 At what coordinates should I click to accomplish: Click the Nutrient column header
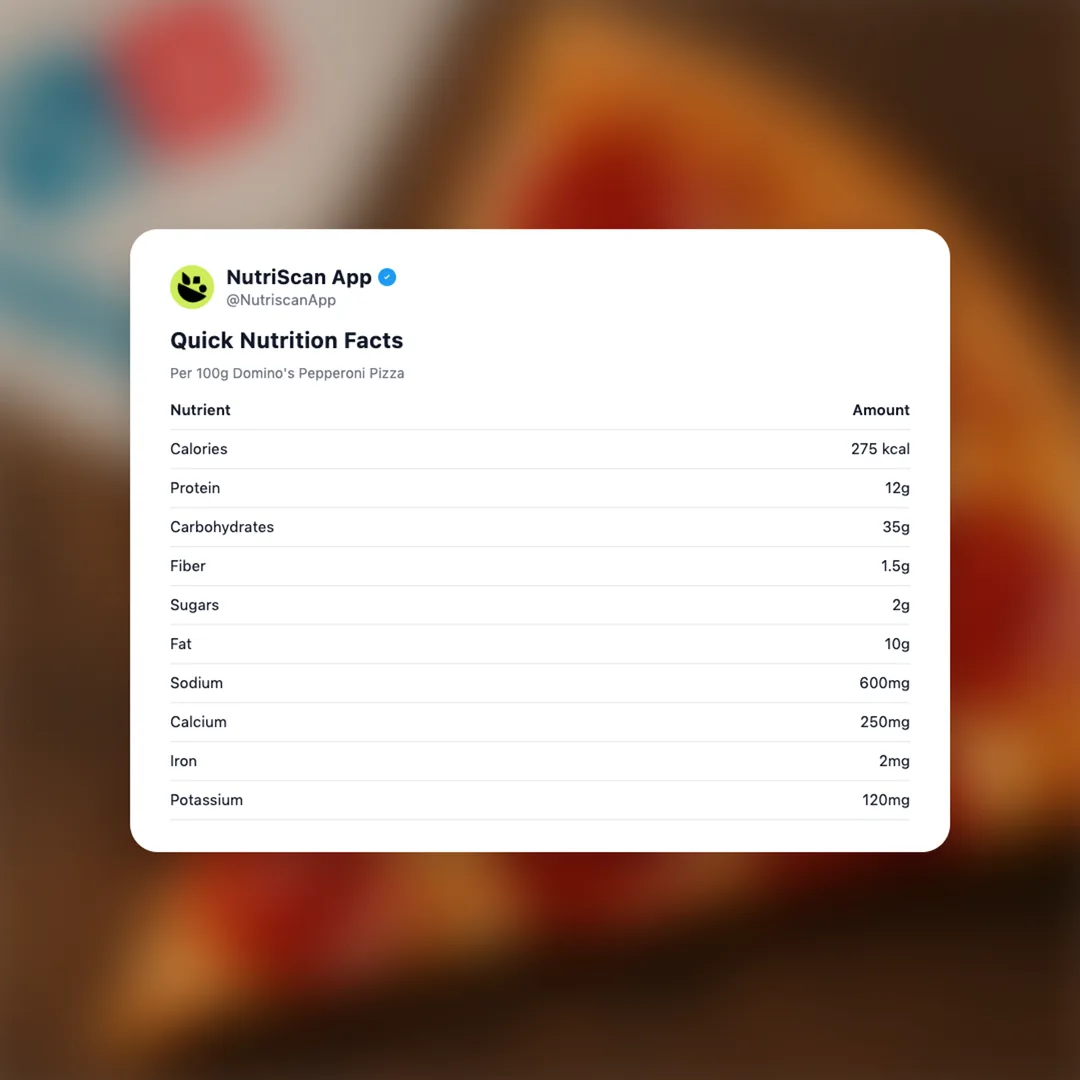coord(200,410)
